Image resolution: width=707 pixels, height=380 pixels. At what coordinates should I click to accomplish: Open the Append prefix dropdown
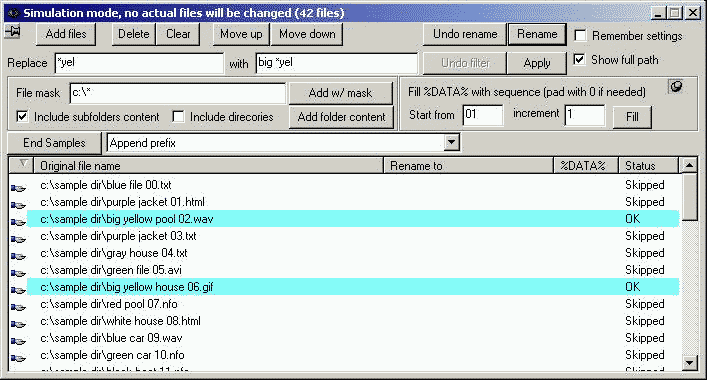coord(451,143)
